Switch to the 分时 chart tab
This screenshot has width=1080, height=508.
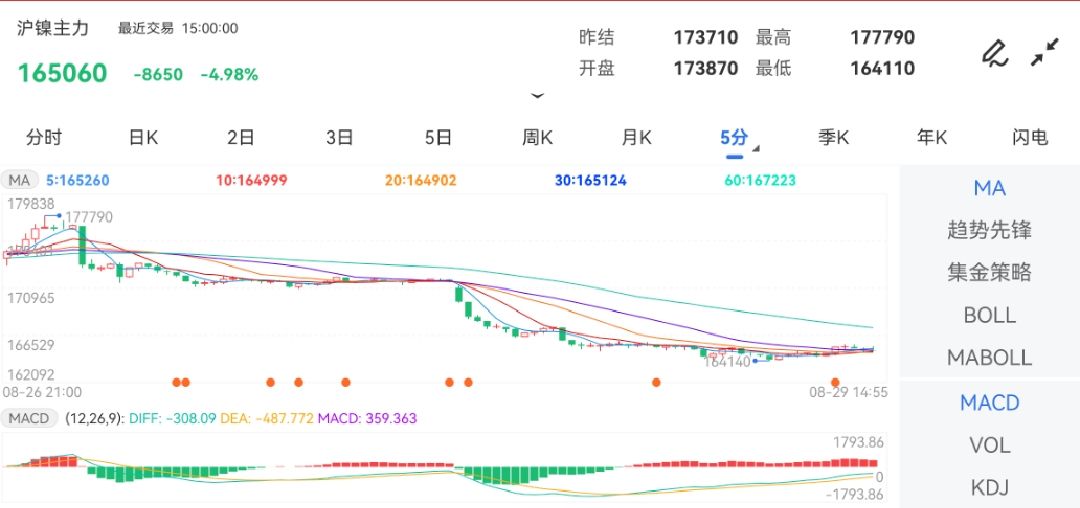[x=44, y=138]
